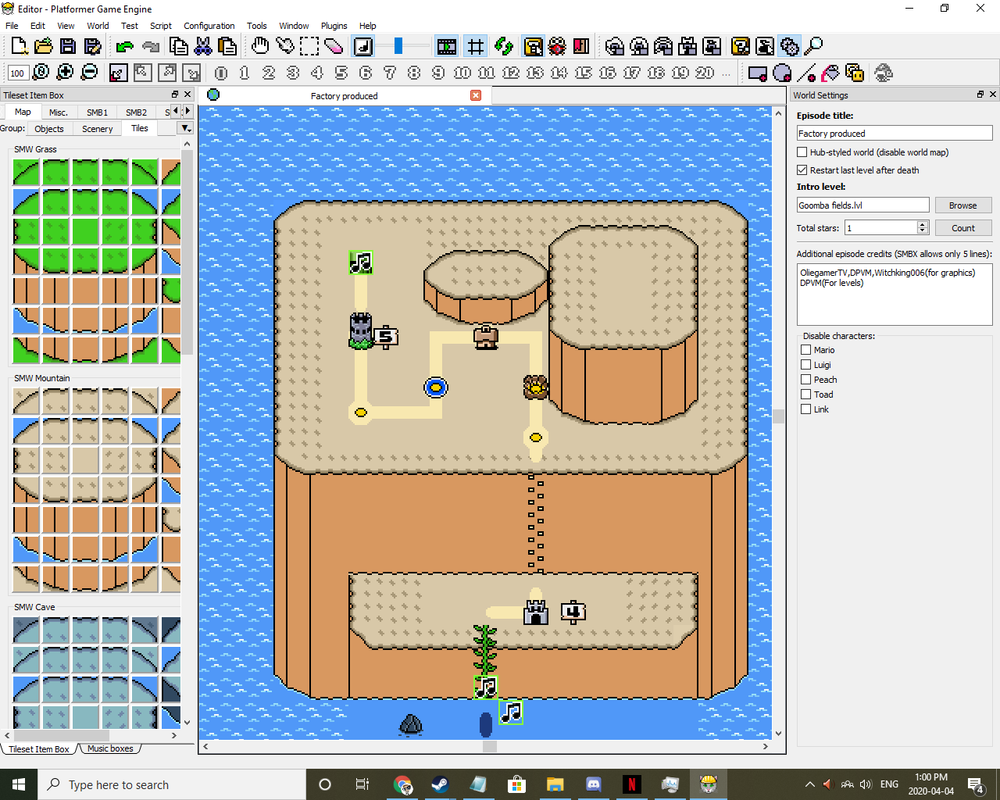Open the File menu

(12, 26)
